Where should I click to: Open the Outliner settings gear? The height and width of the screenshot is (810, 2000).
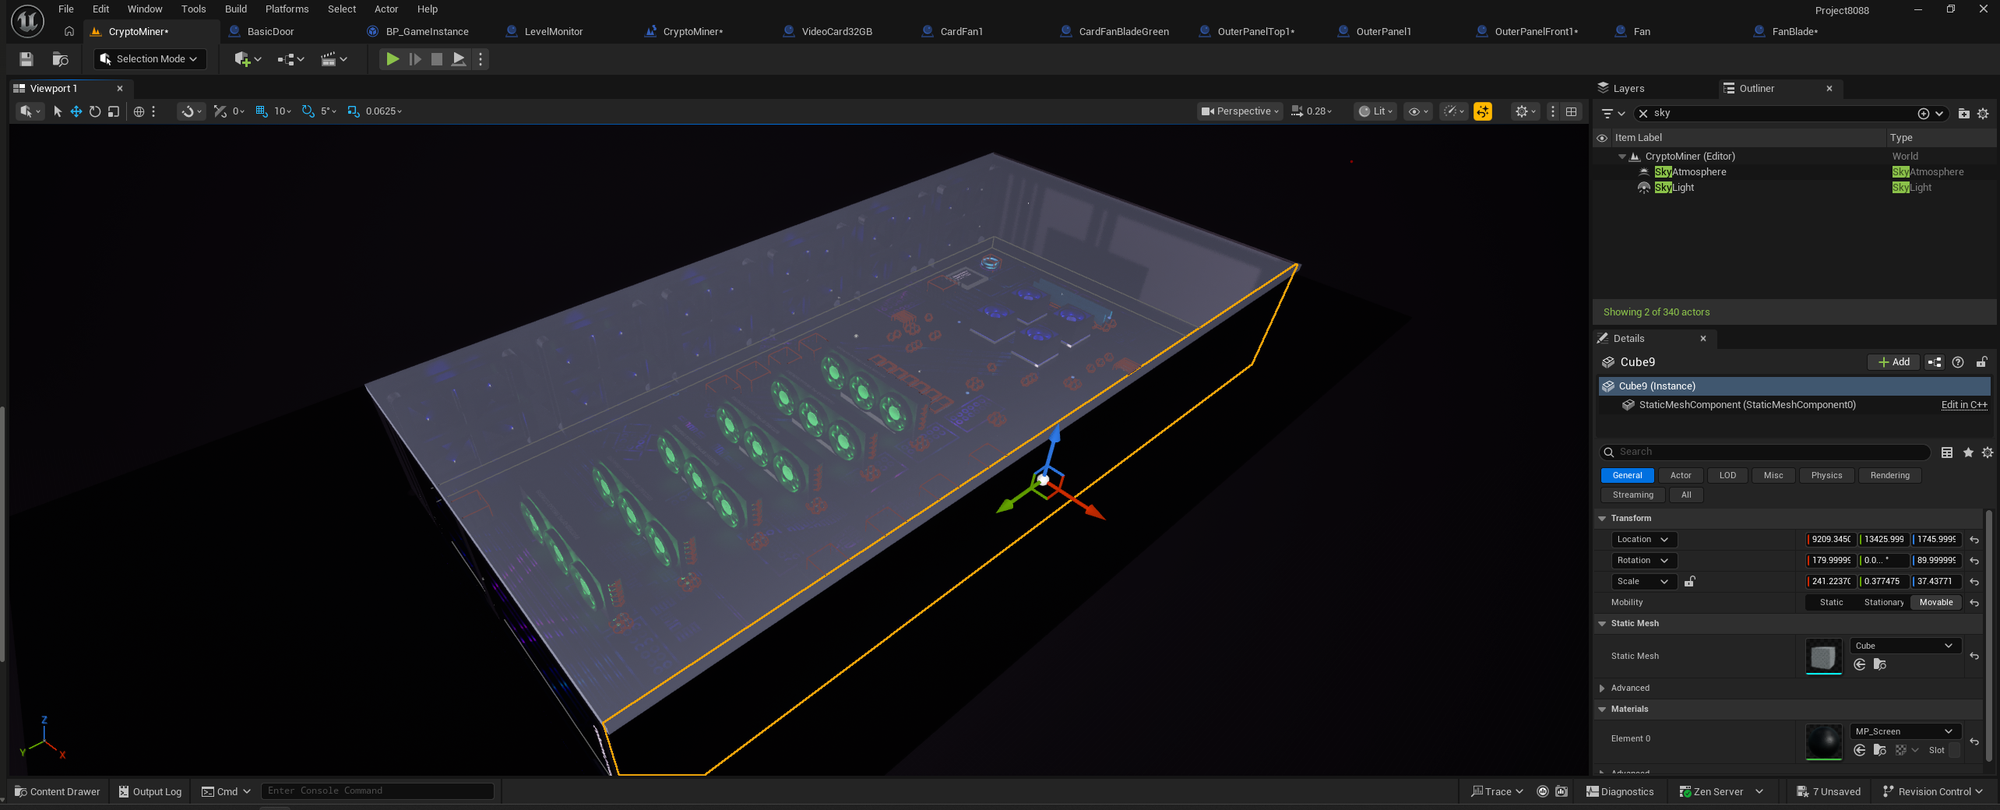[1983, 113]
